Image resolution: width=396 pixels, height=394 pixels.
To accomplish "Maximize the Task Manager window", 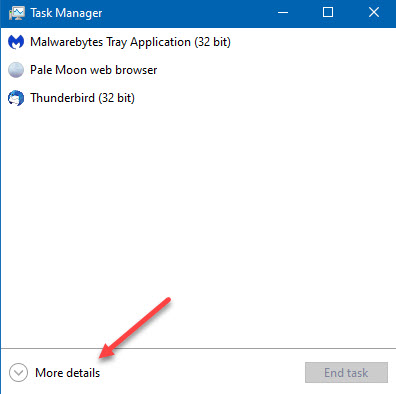I will (x=328, y=13).
